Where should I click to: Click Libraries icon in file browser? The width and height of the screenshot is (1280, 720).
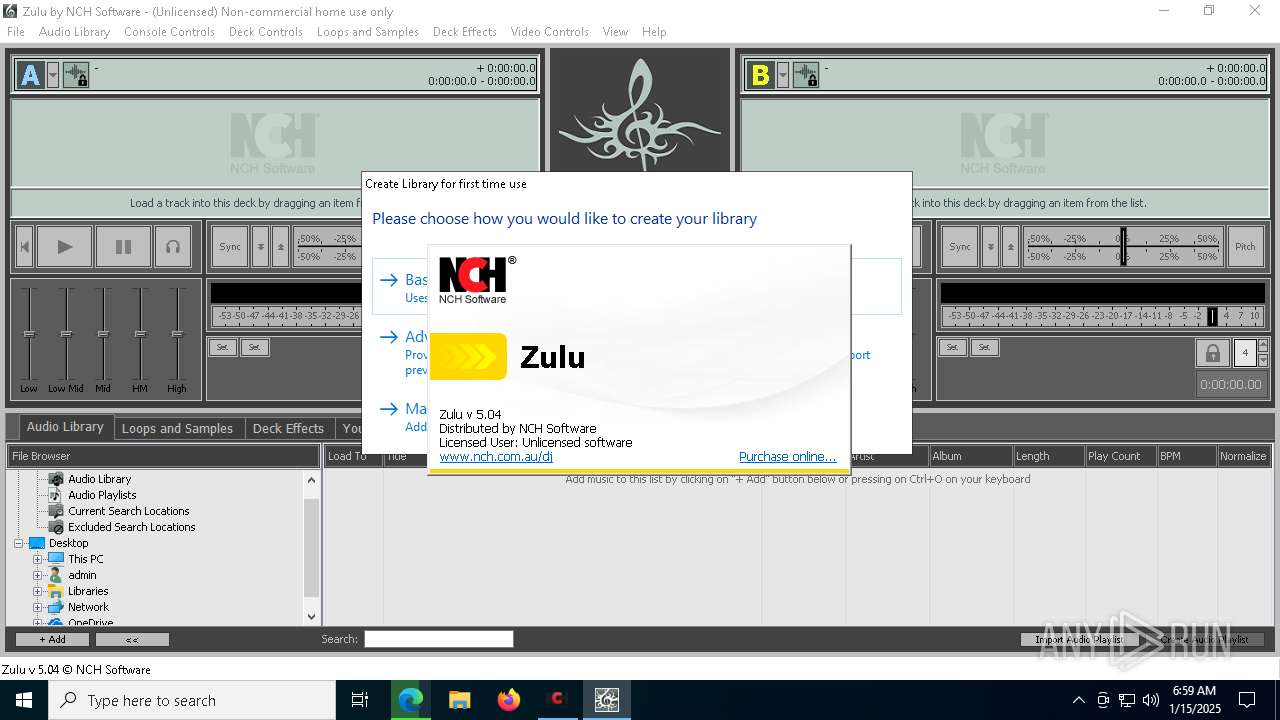[56, 591]
